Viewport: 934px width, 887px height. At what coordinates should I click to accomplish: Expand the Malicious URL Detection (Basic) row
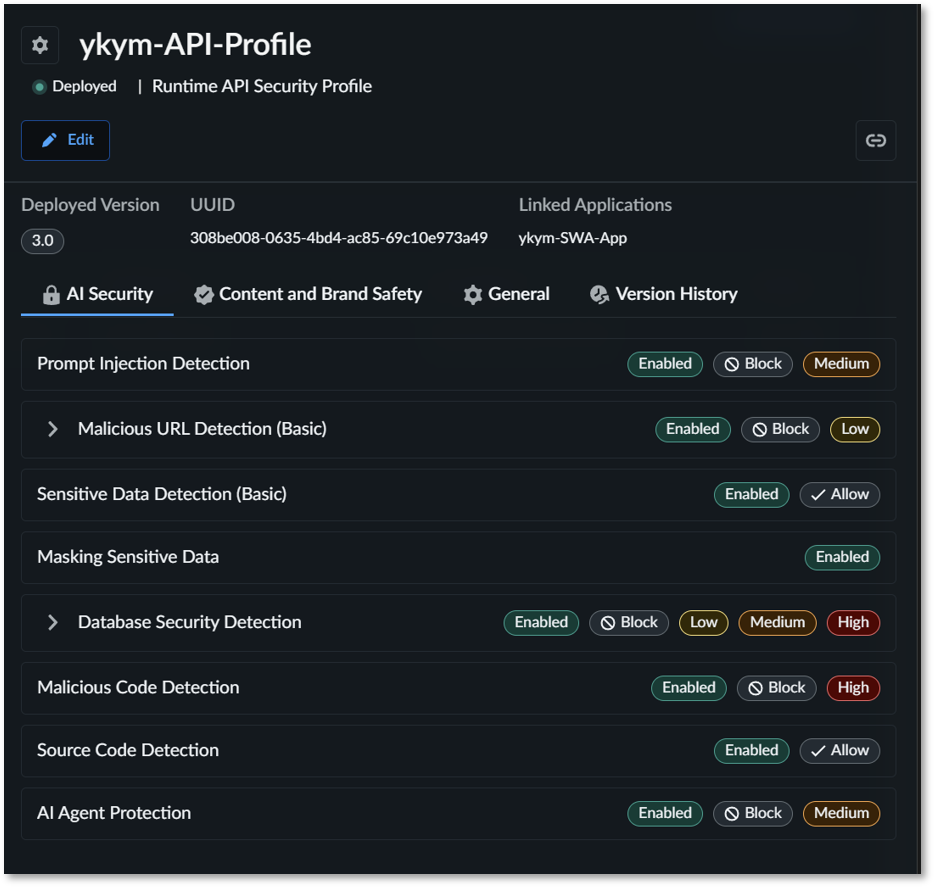tap(52, 429)
